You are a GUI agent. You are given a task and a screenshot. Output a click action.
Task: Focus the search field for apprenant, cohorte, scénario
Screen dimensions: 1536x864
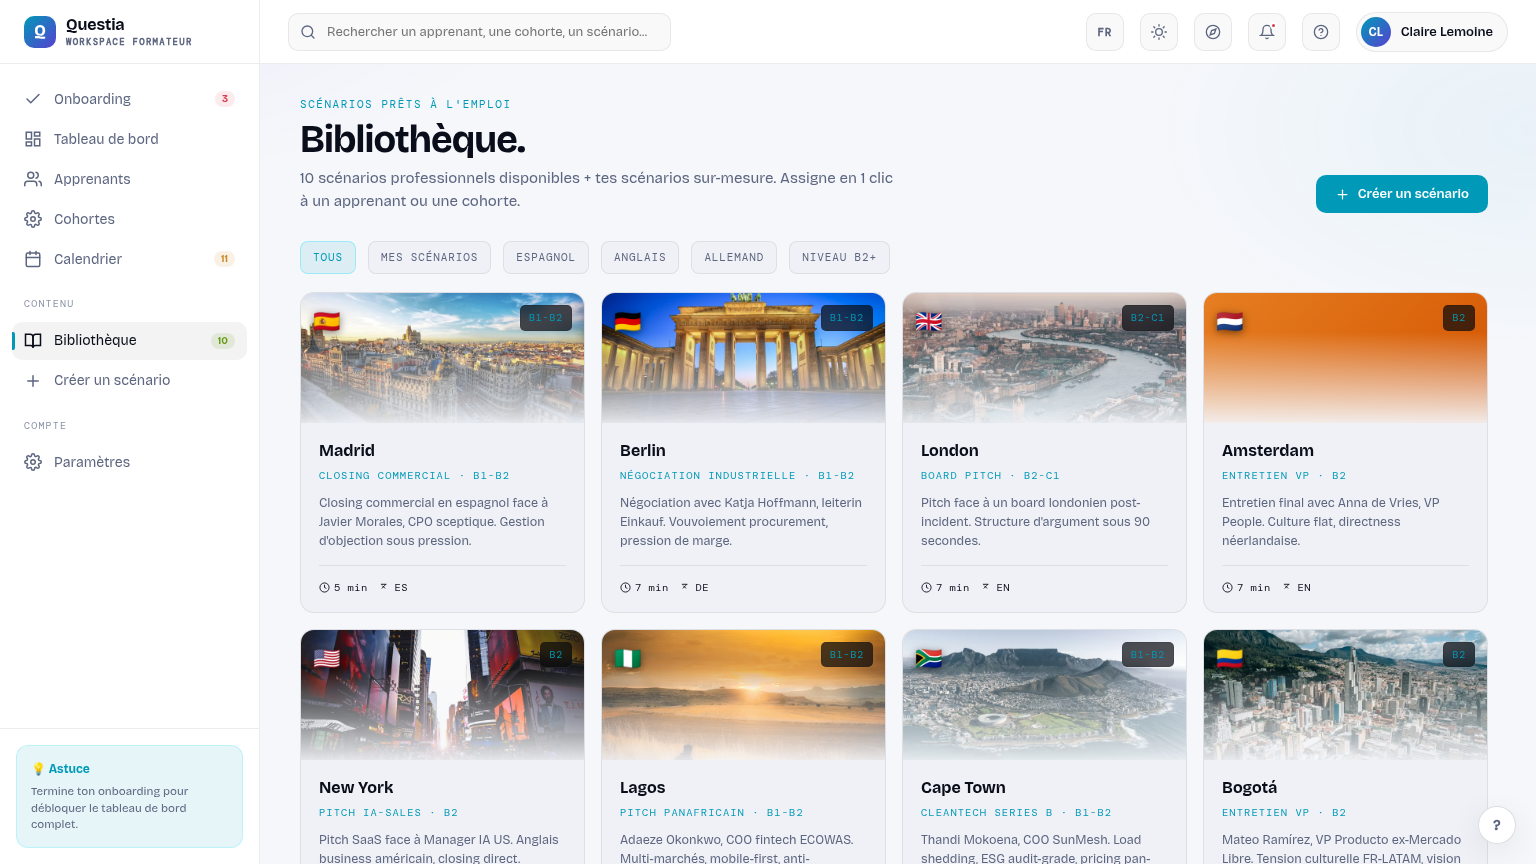[479, 32]
